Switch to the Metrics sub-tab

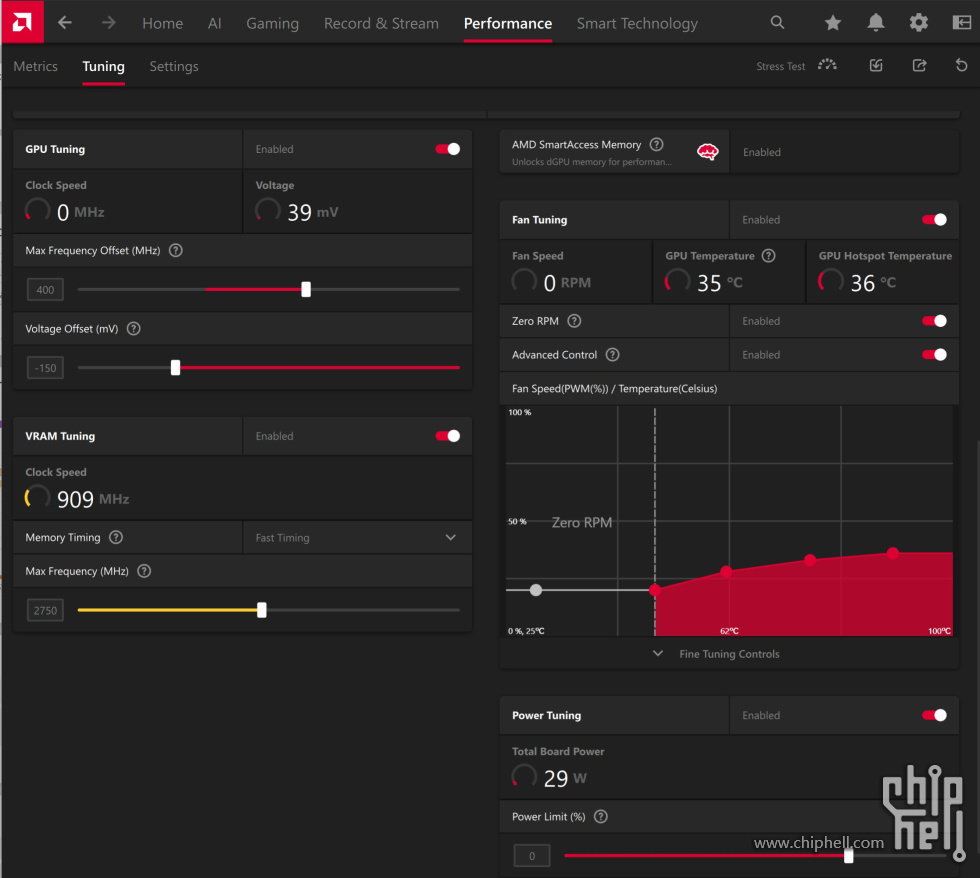(36, 66)
